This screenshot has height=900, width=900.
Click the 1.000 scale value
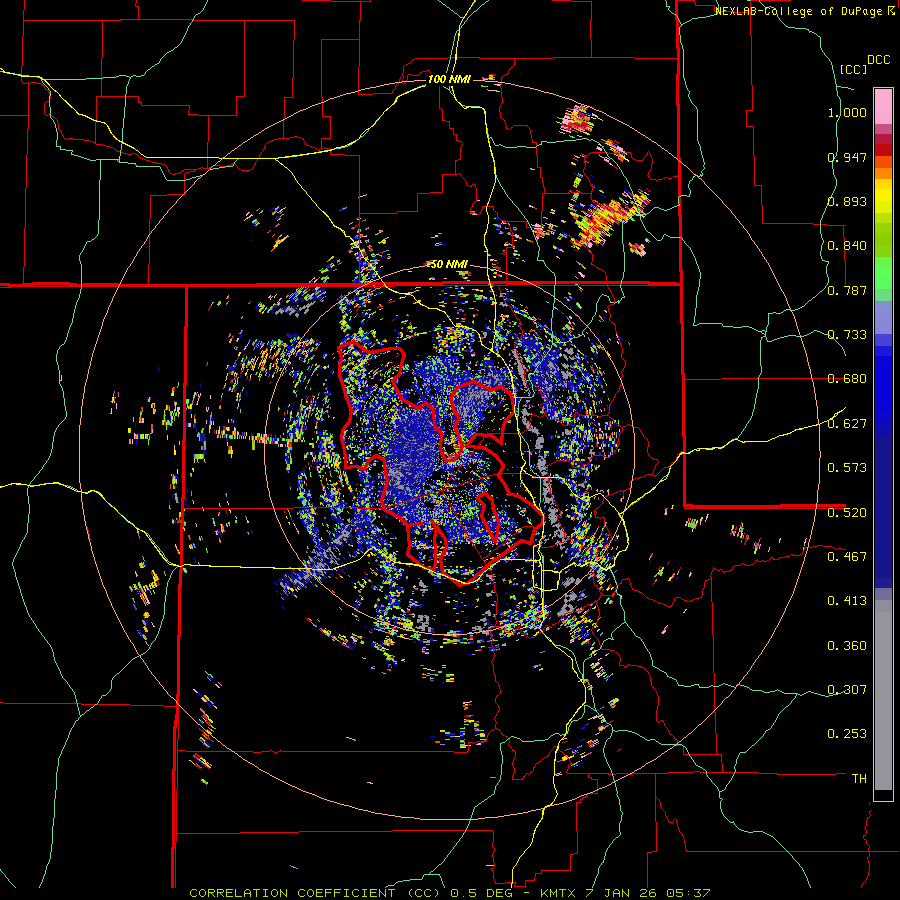pos(847,112)
